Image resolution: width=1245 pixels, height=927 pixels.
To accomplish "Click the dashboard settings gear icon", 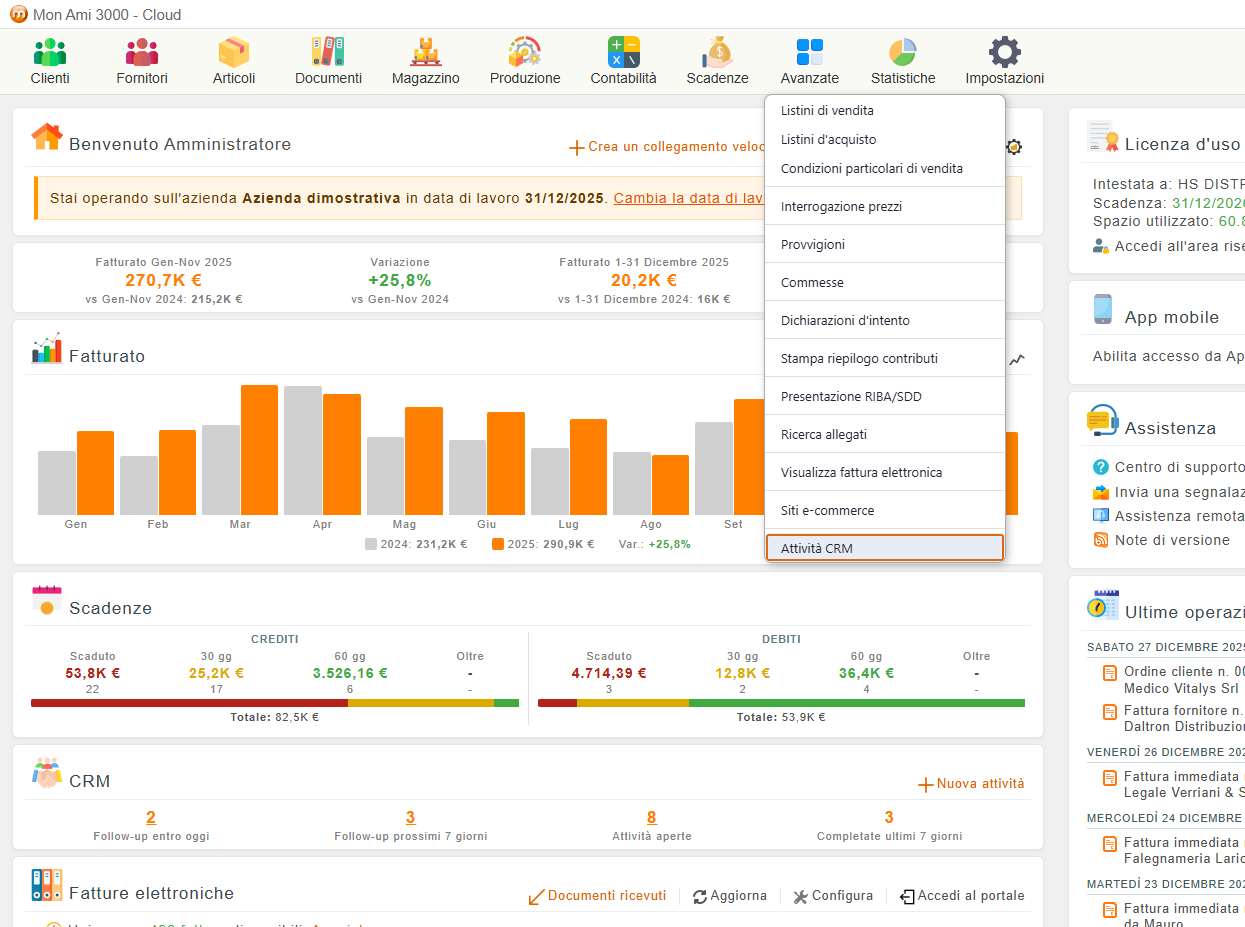I will coord(1014,147).
